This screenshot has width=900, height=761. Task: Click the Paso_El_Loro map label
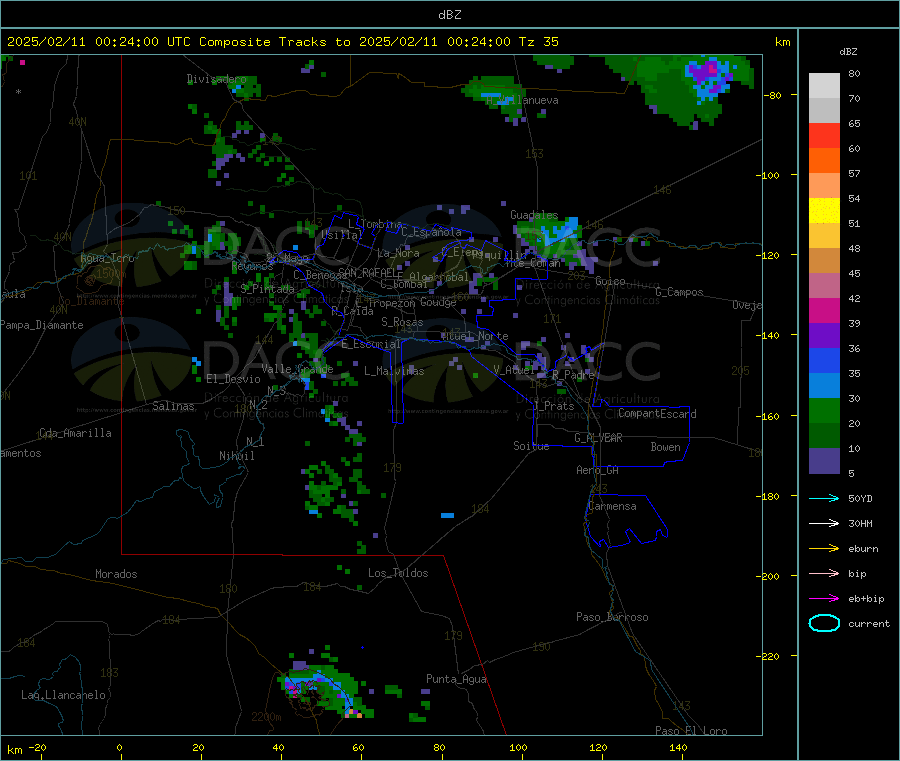click(x=691, y=731)
